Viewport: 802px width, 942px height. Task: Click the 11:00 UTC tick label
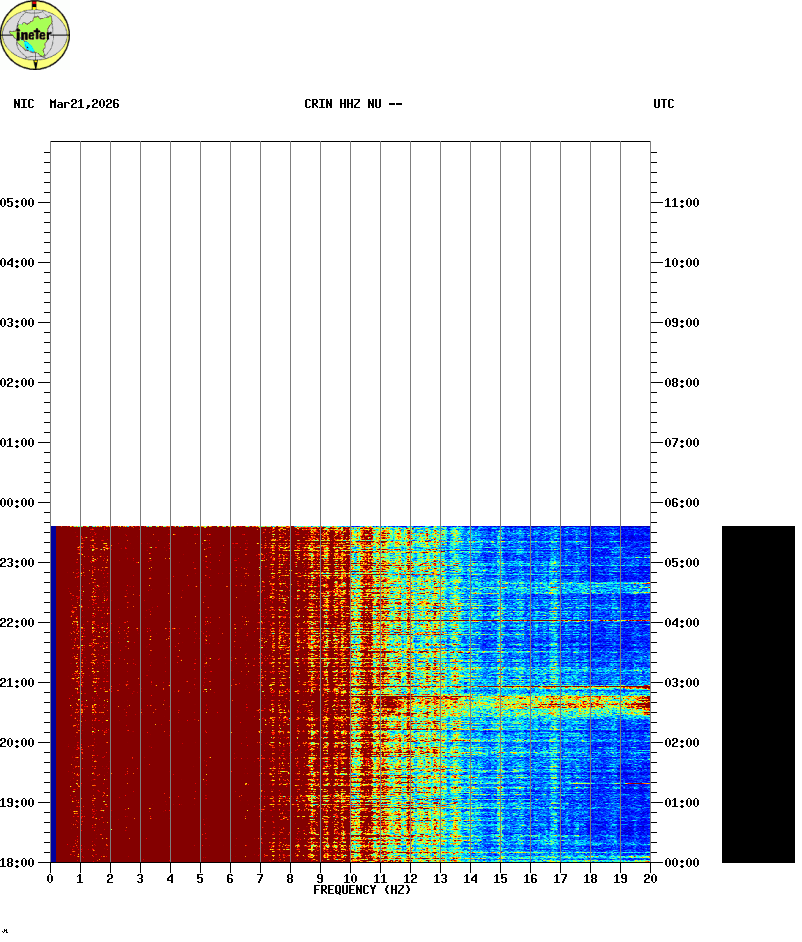[x=681, y=203]
